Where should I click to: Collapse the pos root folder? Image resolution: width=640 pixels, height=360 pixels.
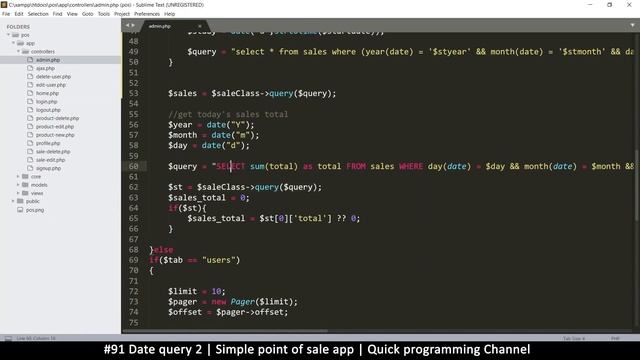pos(8,35)
